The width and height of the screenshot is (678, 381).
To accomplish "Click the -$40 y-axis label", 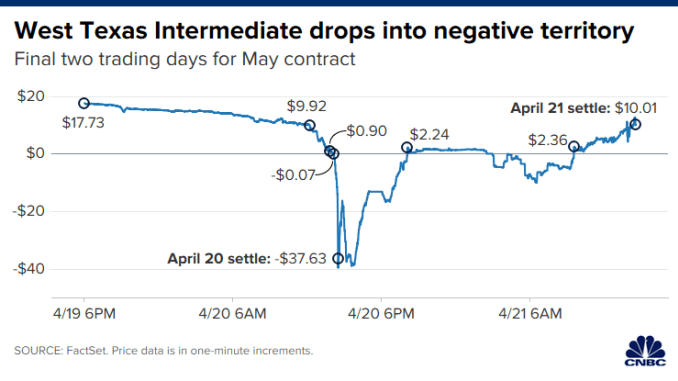I will (x=29, y=269).
